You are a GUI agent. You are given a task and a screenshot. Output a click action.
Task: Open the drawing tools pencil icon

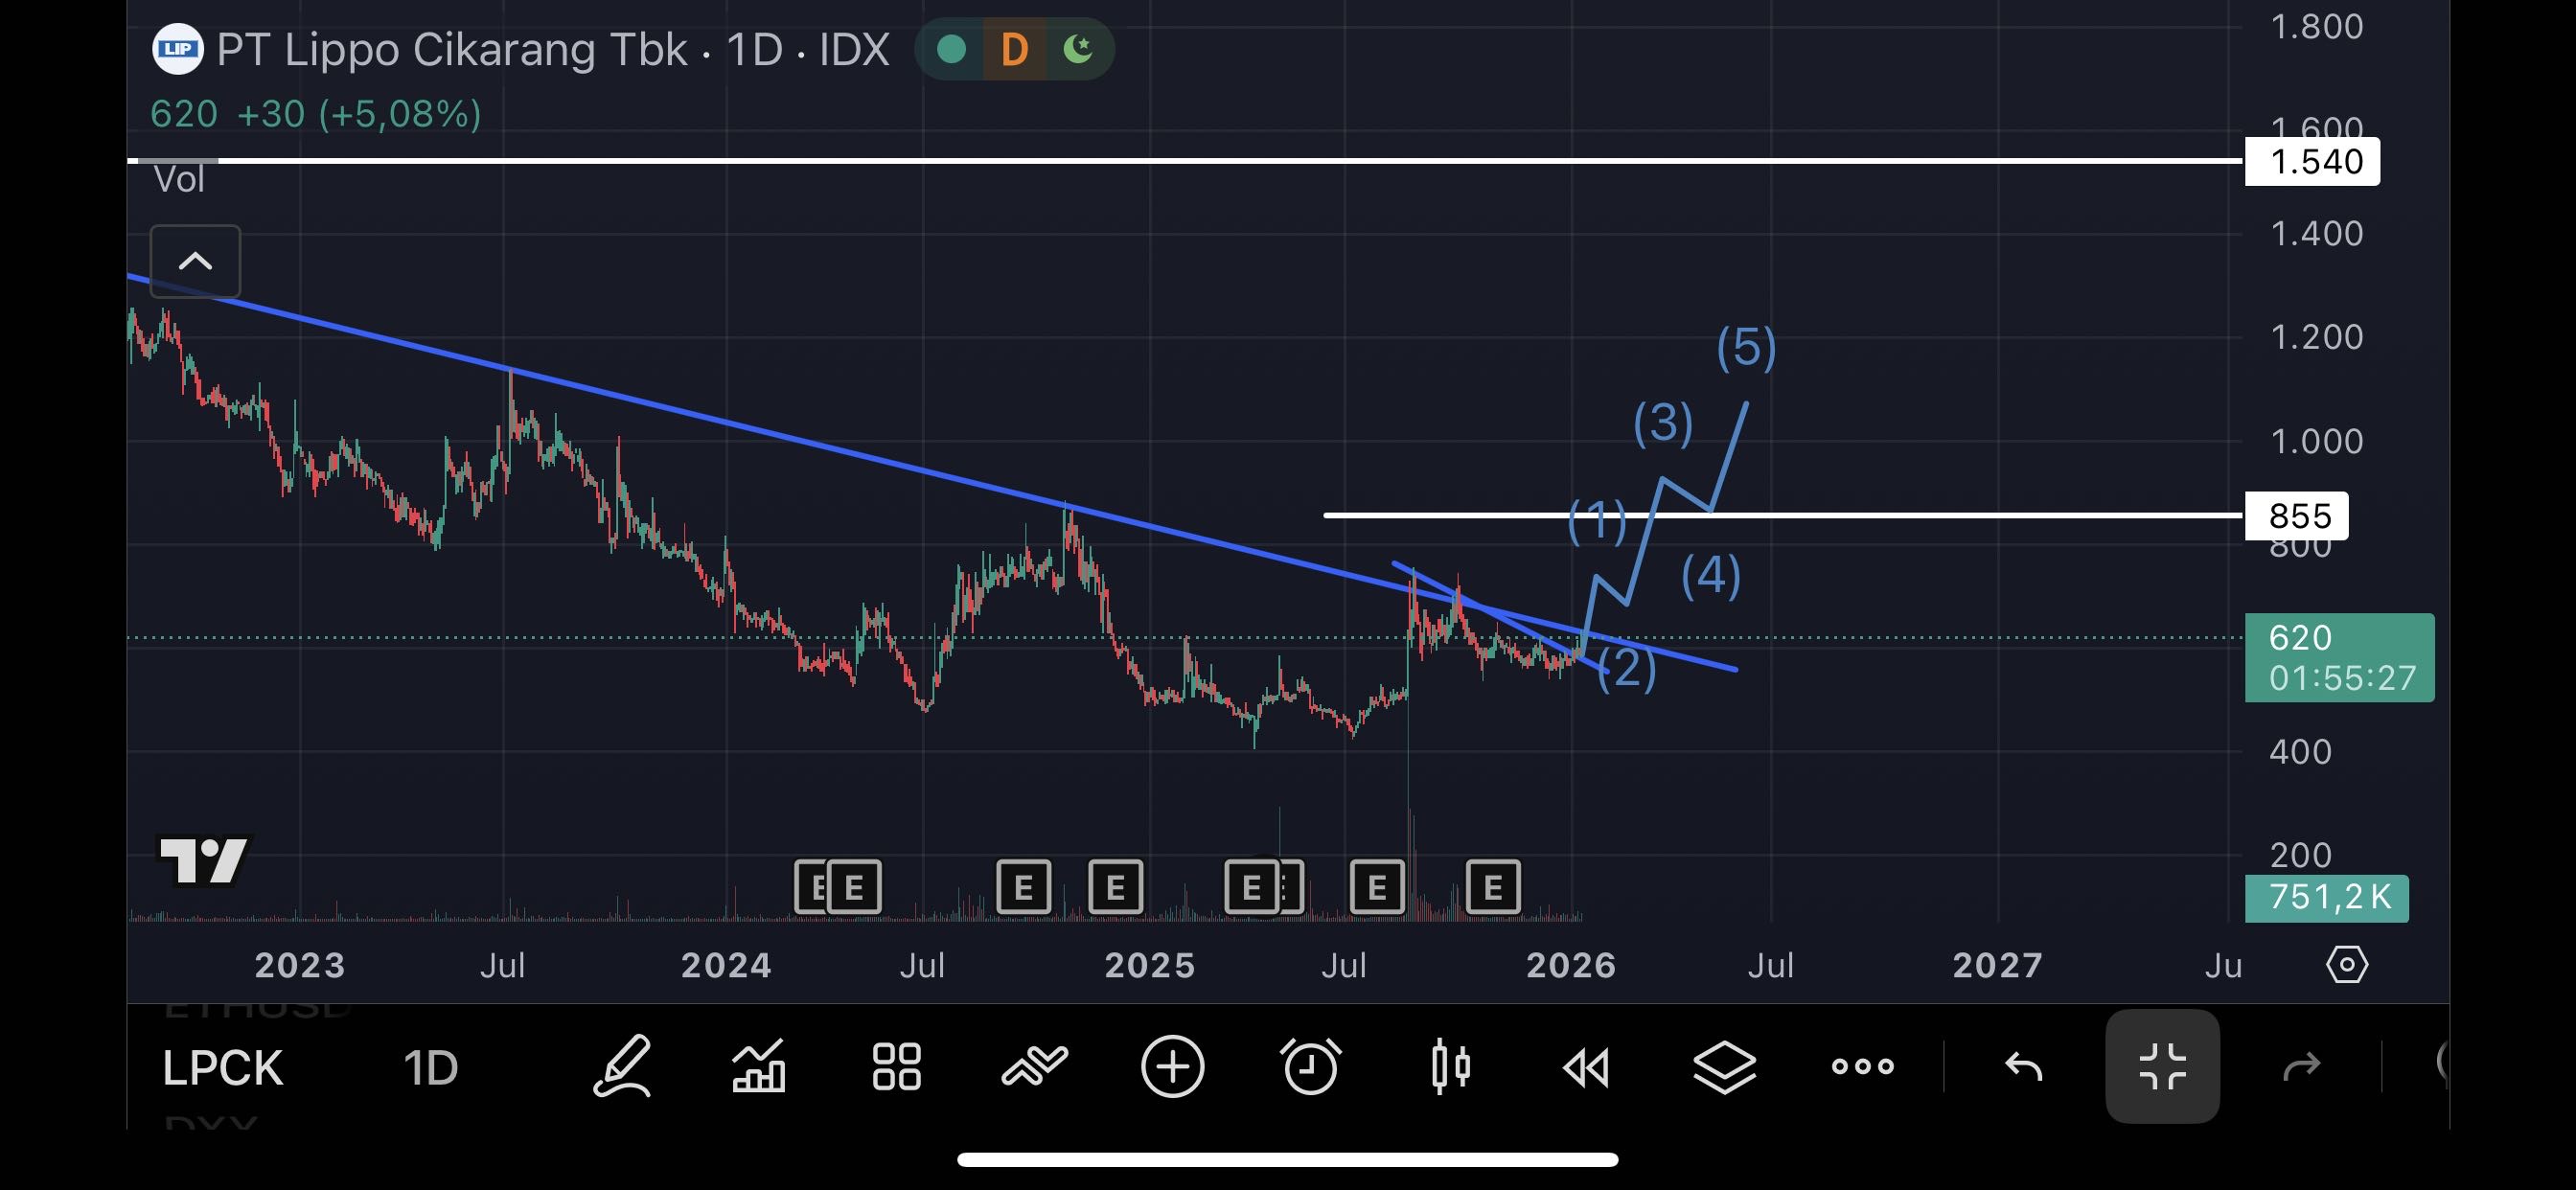pos(622,1067)
